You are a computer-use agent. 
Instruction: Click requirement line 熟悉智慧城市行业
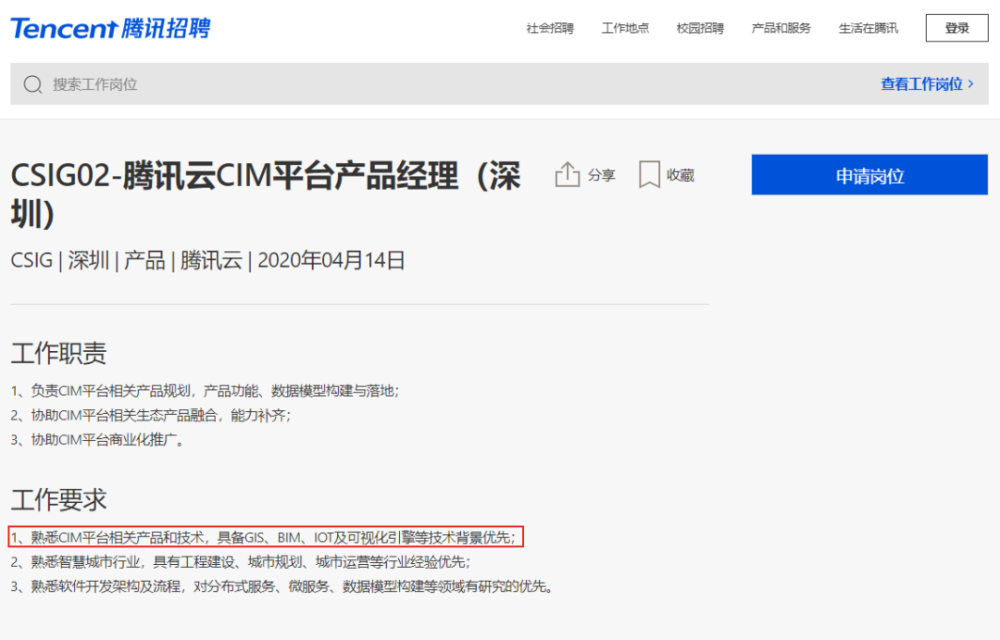click(241, 562)
